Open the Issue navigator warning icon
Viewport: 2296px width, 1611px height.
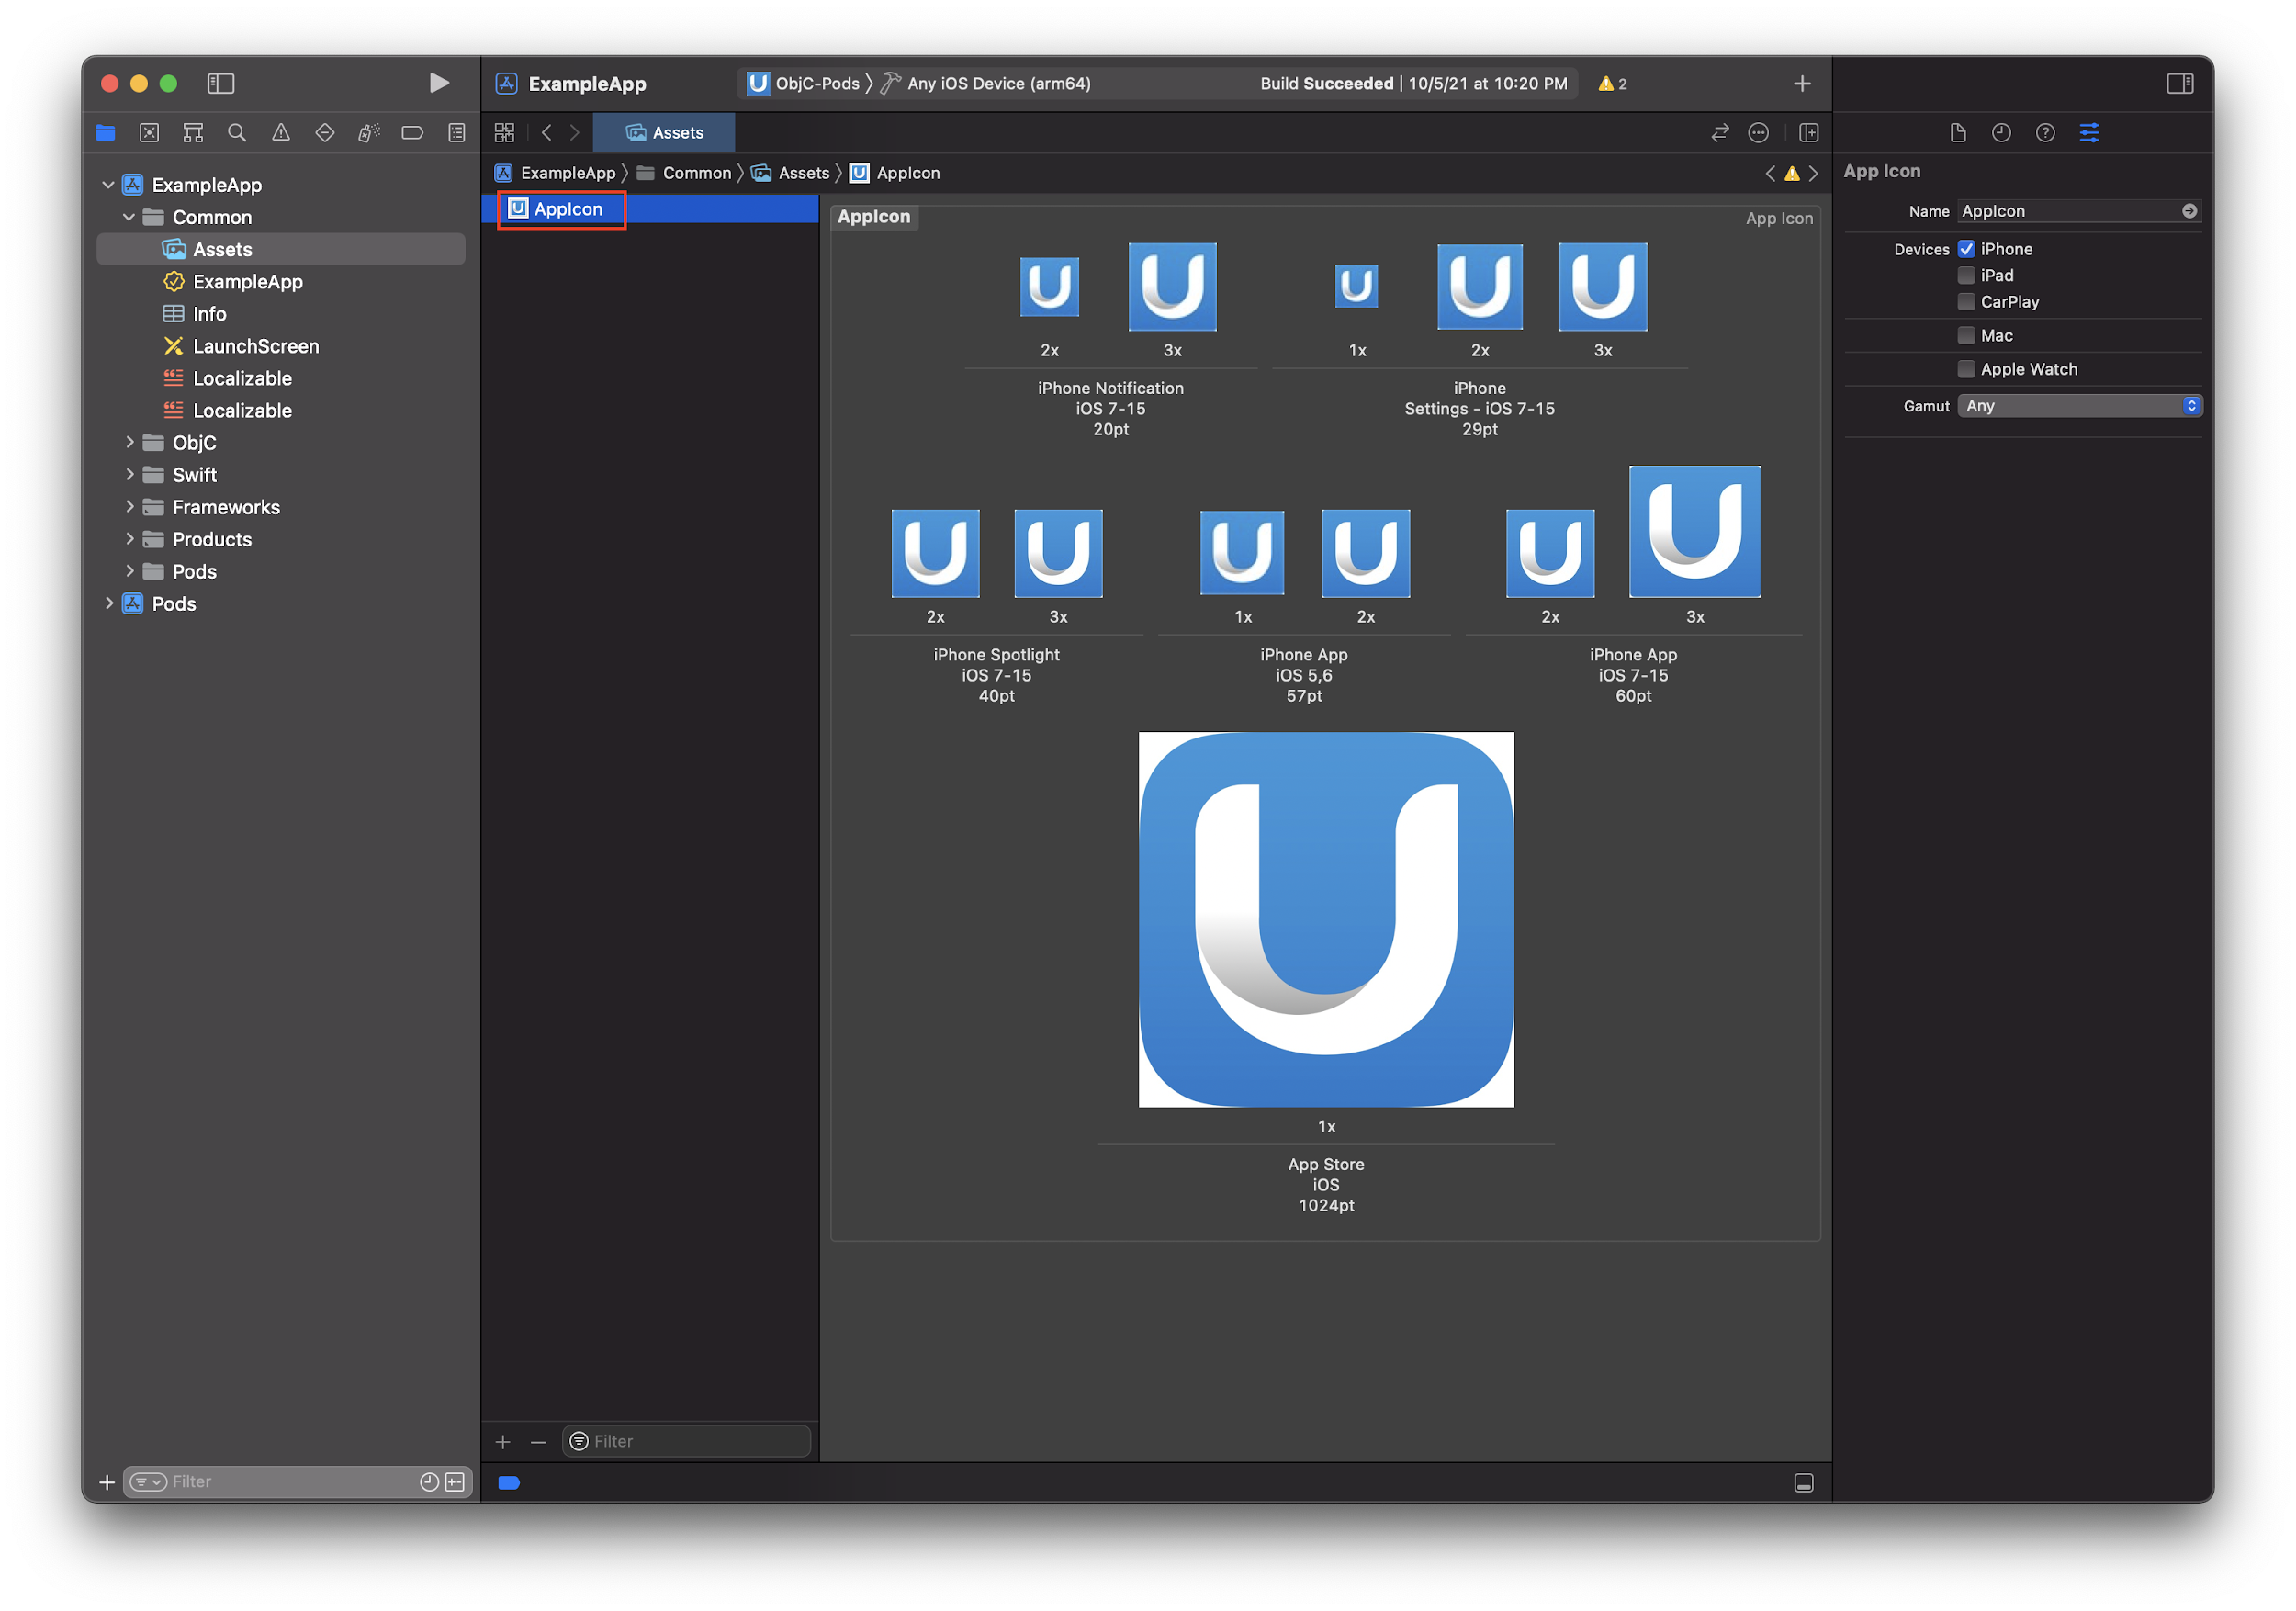[281, 132]
